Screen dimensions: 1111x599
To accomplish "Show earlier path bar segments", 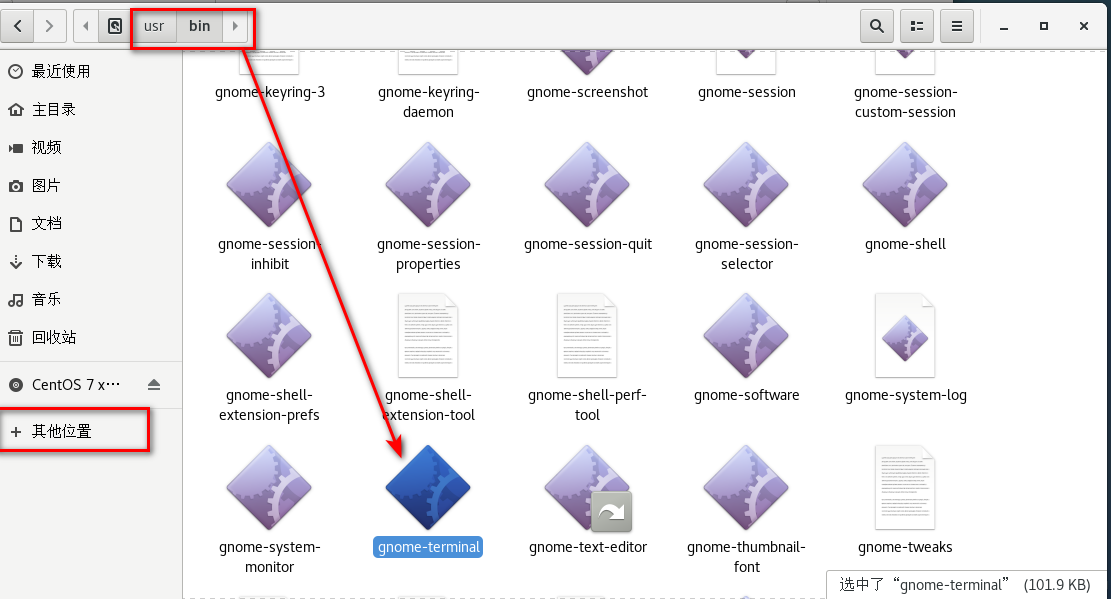I will point(86,26).
